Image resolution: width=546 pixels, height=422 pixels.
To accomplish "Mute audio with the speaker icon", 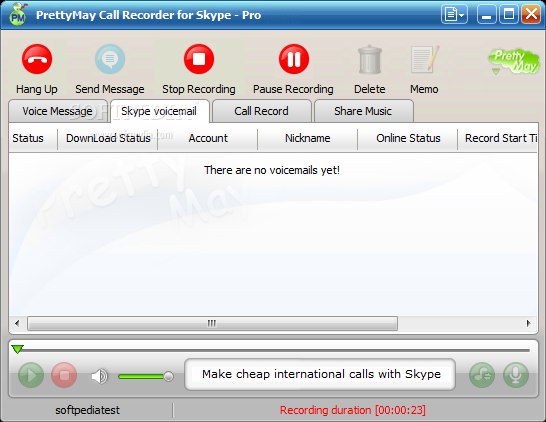I will [100, 376].
